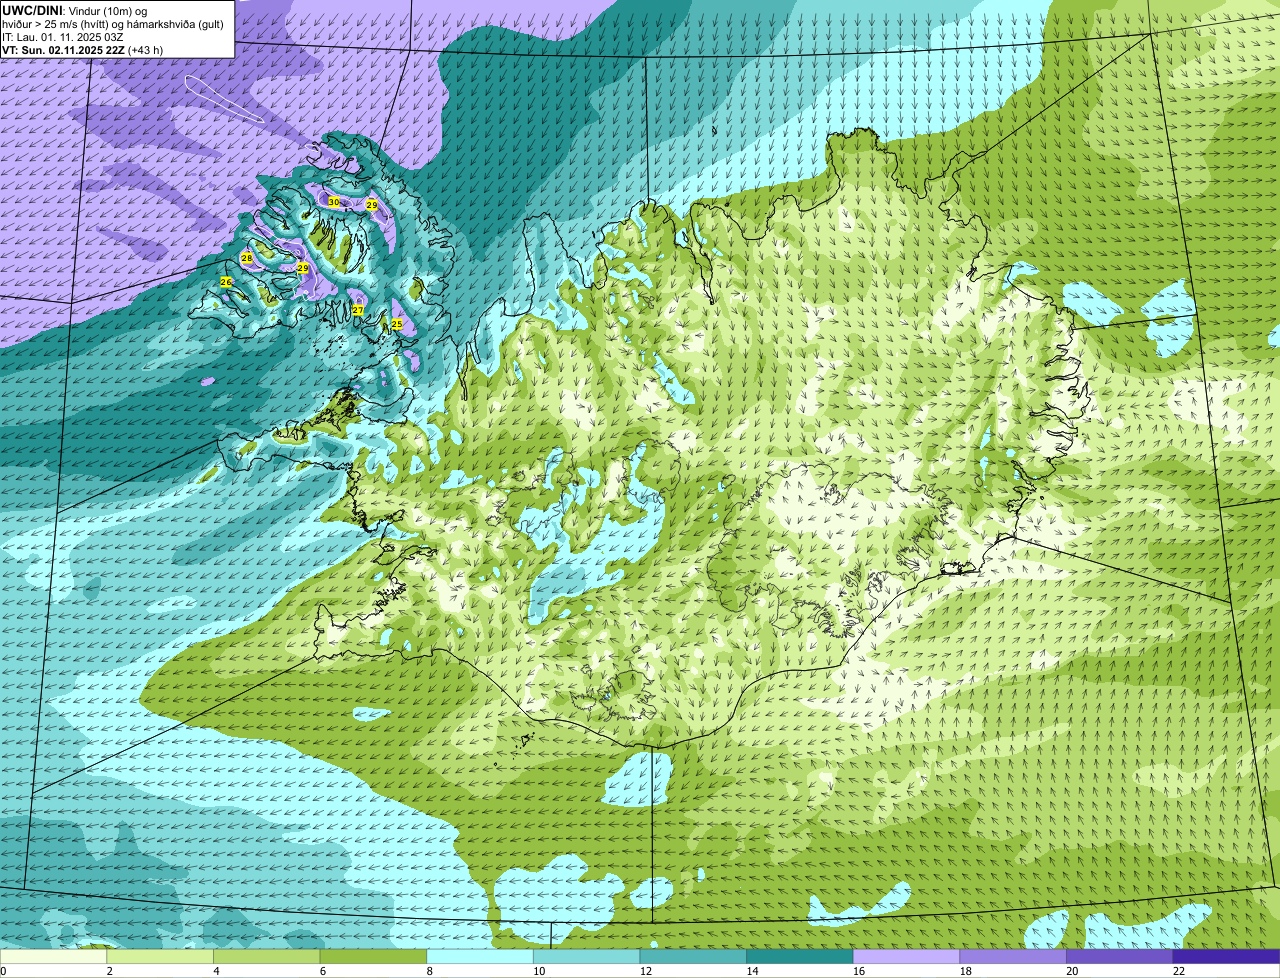Click the legend tick label "18"
This screenshot has height=978, width=1280.
coord(966,971)
